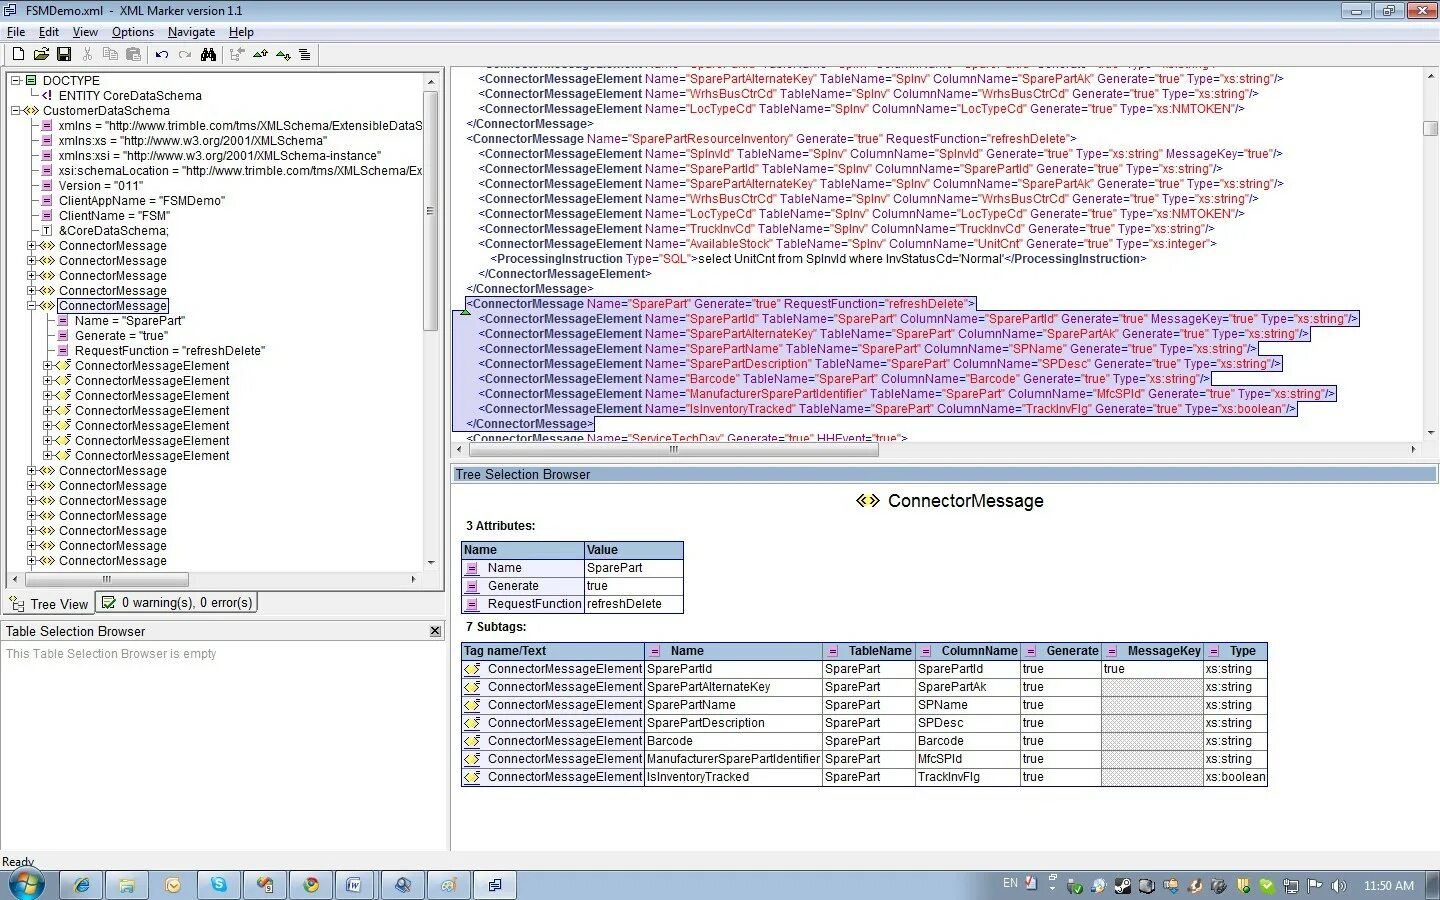Image resolution: width=1440 pixels, height=900 pixels.
Task: Click the Tag name/Text column header
Action: pos(553,651)
